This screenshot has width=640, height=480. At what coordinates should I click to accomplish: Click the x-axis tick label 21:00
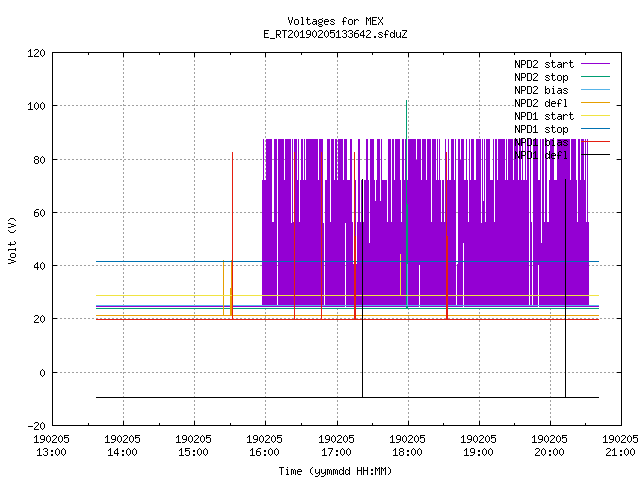click(x=620, y=453)
